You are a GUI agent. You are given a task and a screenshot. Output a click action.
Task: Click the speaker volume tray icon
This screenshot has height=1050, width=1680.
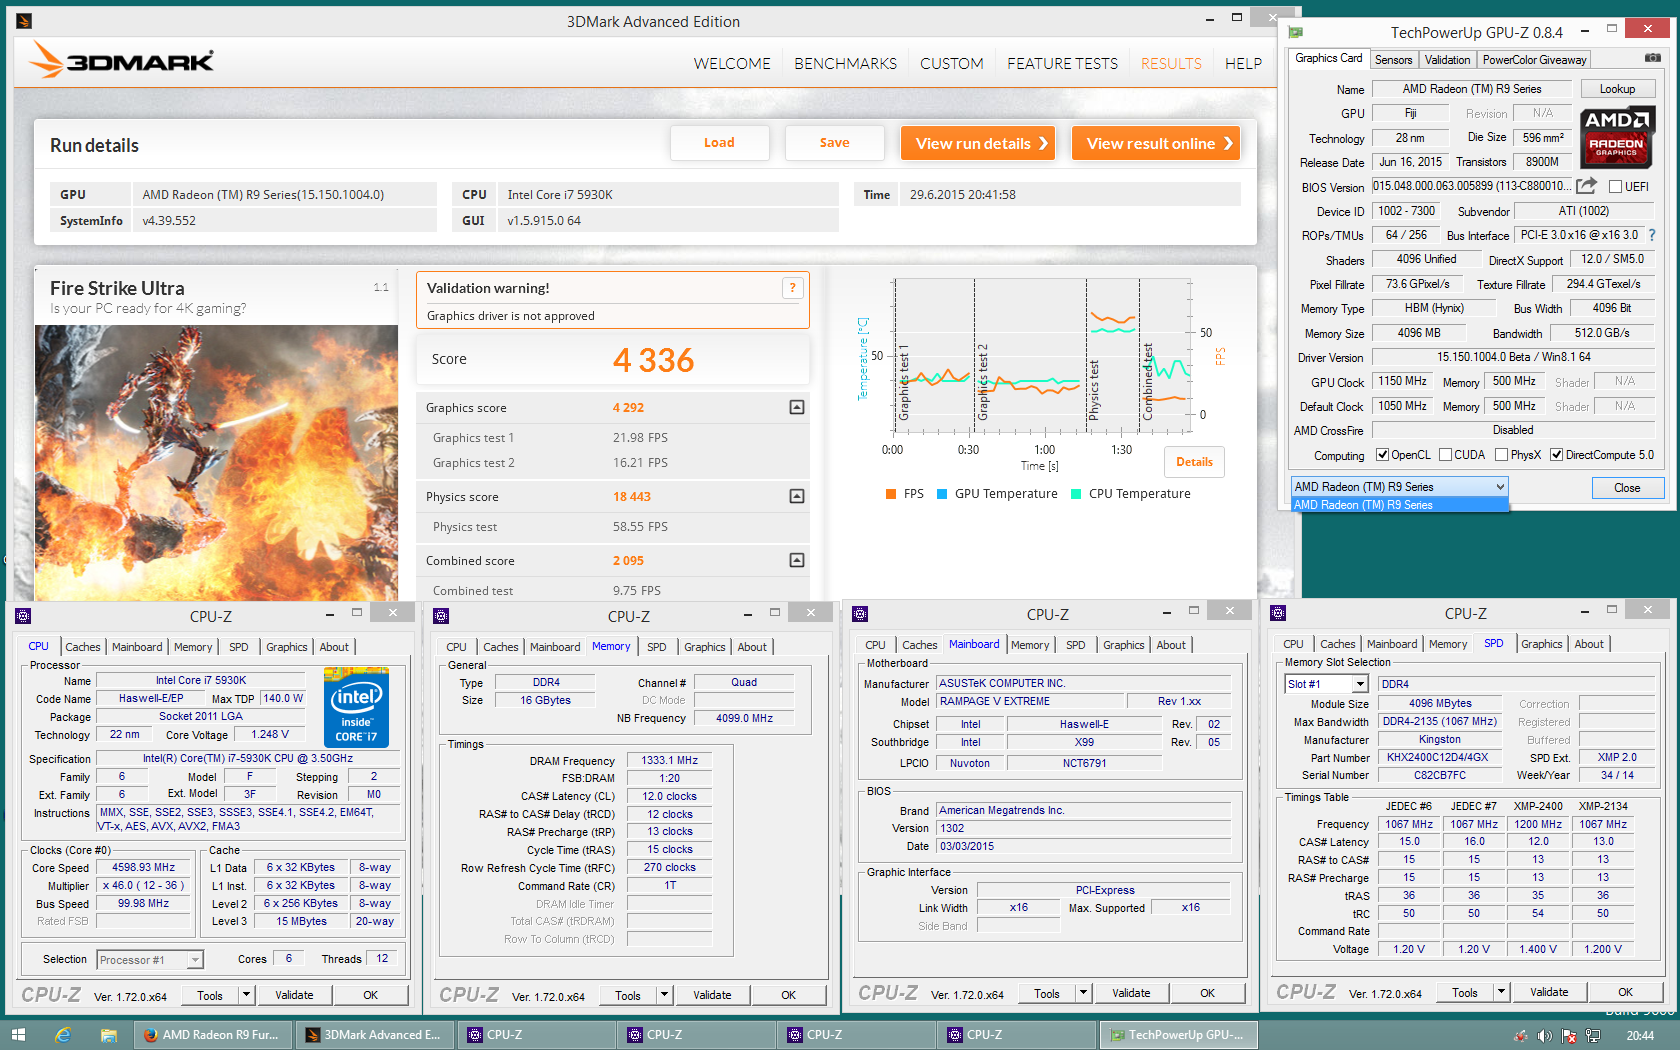[1545, 1036]
